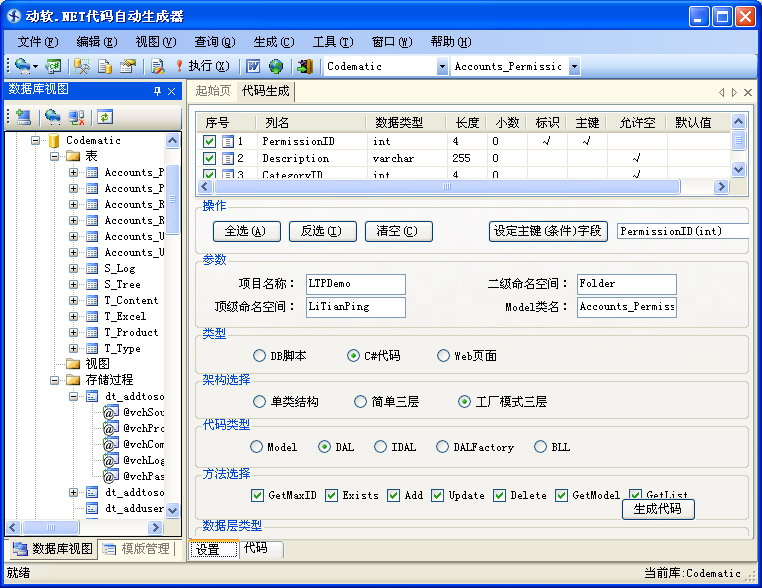The image size is (762, 588).
Task: Click the Codematic database cylinder icon in tree
Action: point(54,140)
